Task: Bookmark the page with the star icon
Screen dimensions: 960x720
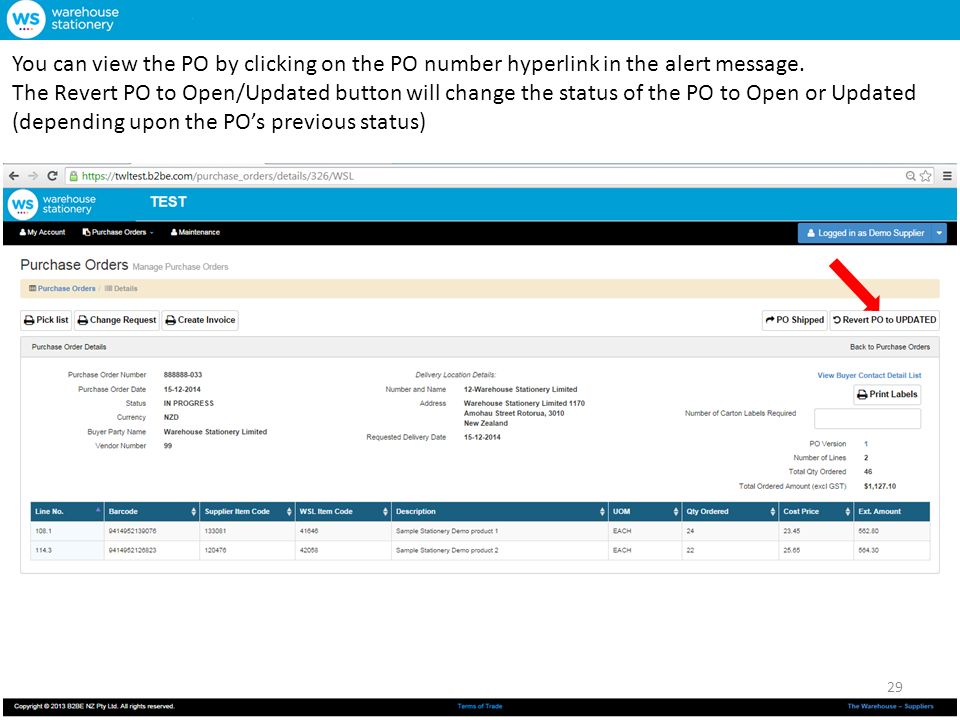Action: (x=926, y=176)
